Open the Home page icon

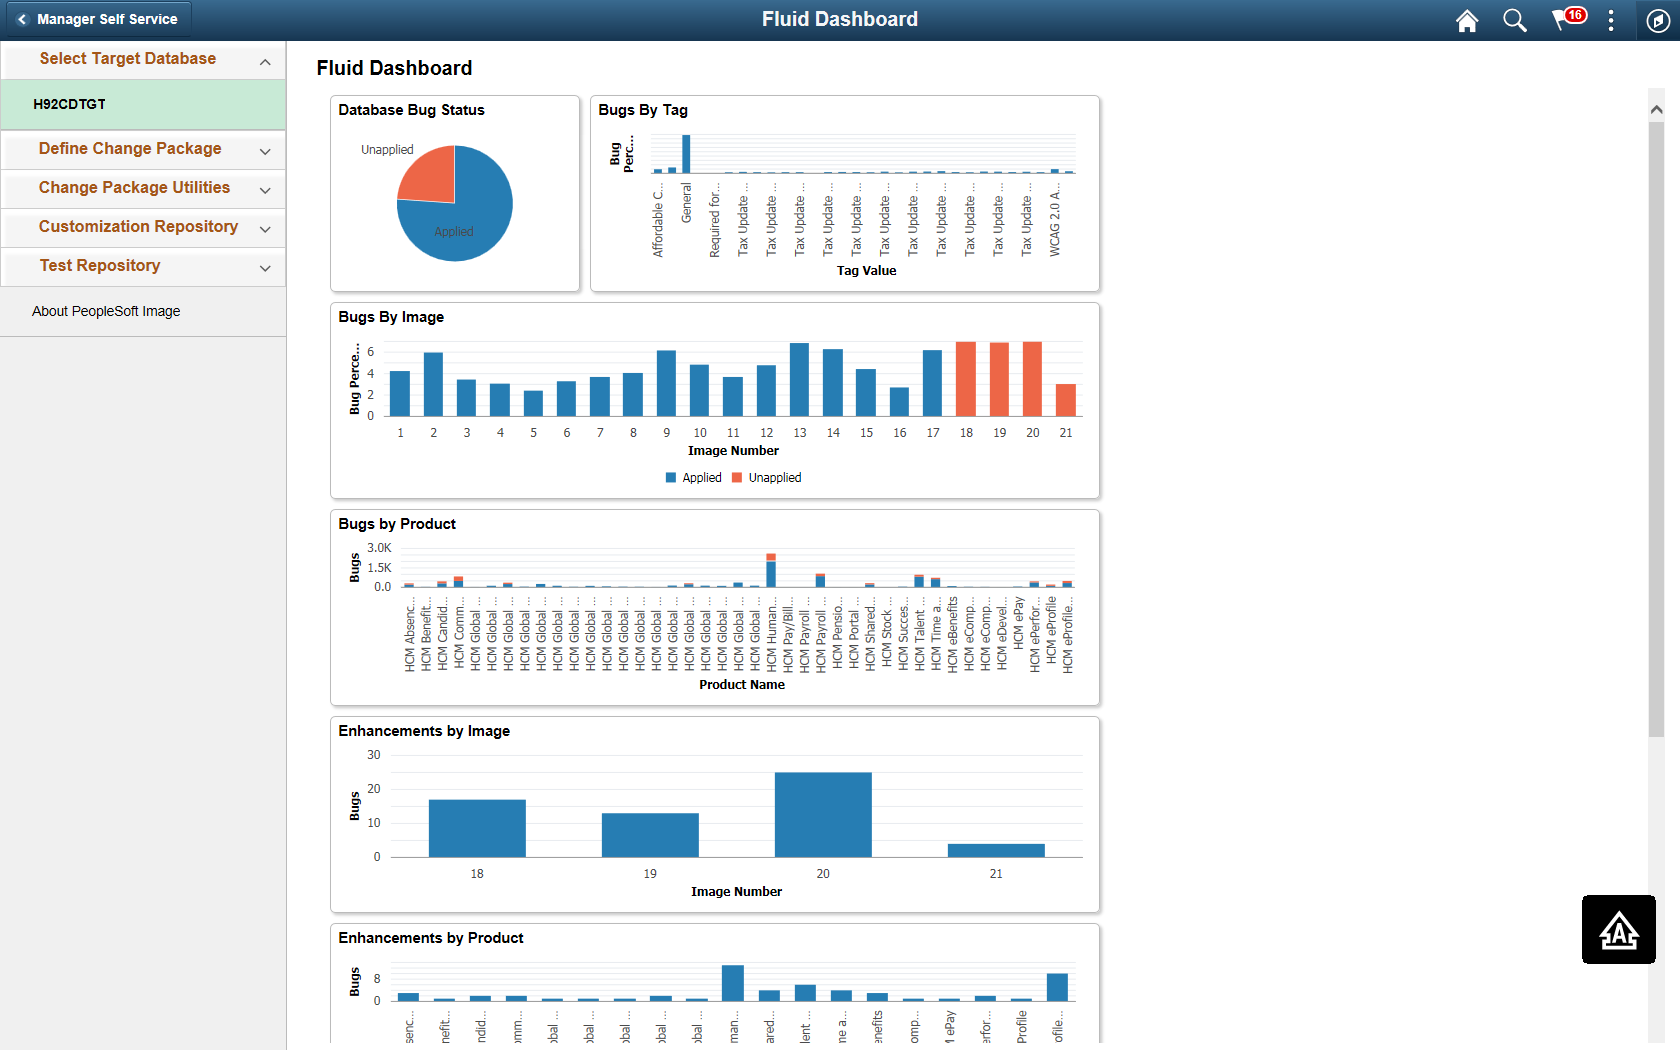coord(1466,21)
